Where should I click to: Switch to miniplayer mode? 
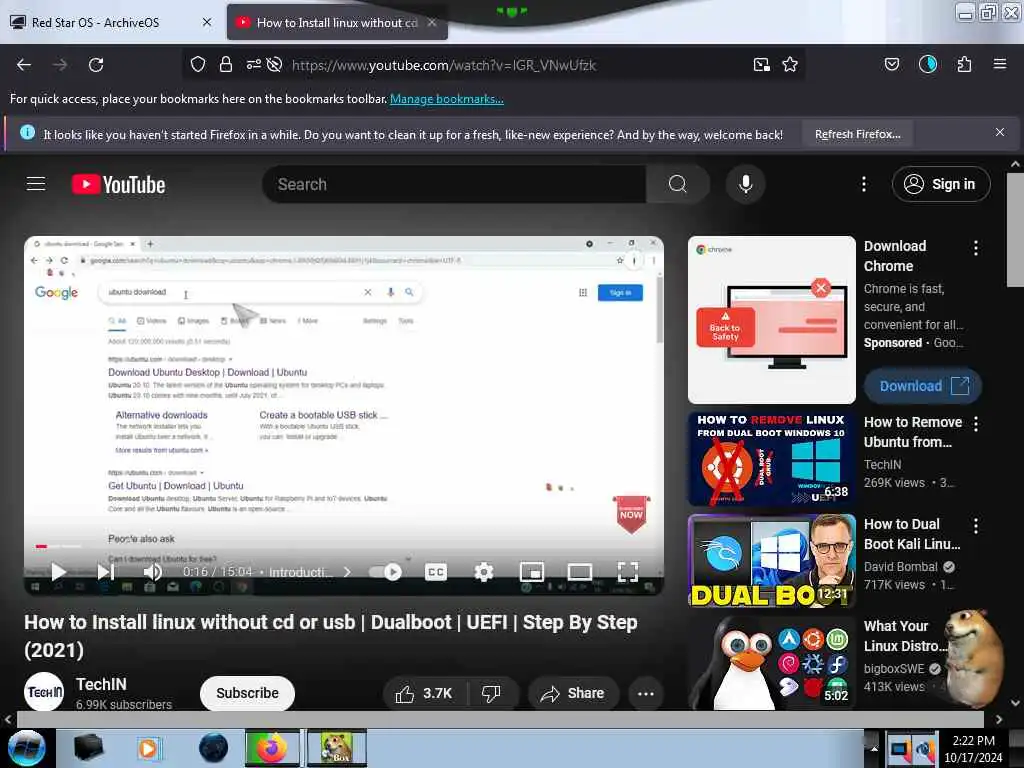[x=532, y=572]
